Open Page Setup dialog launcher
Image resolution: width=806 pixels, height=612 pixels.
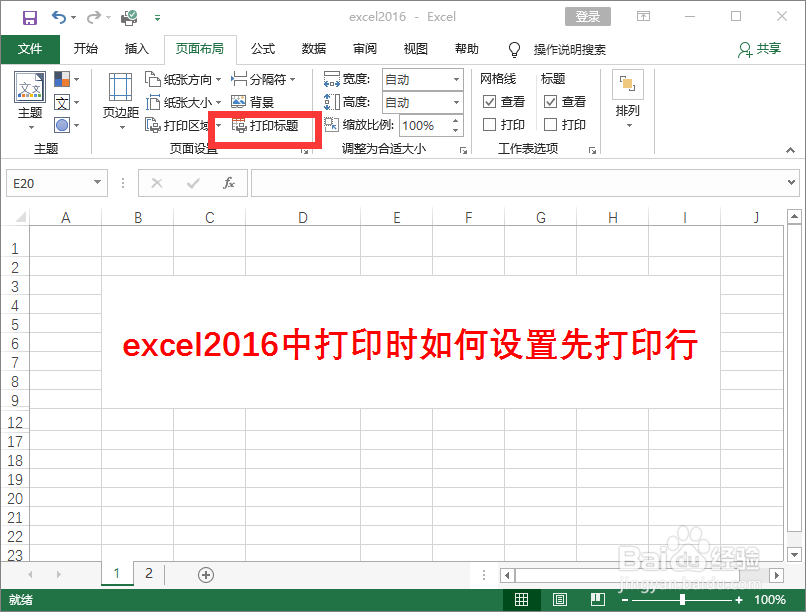pyautogui.click(x=305, y=151)
